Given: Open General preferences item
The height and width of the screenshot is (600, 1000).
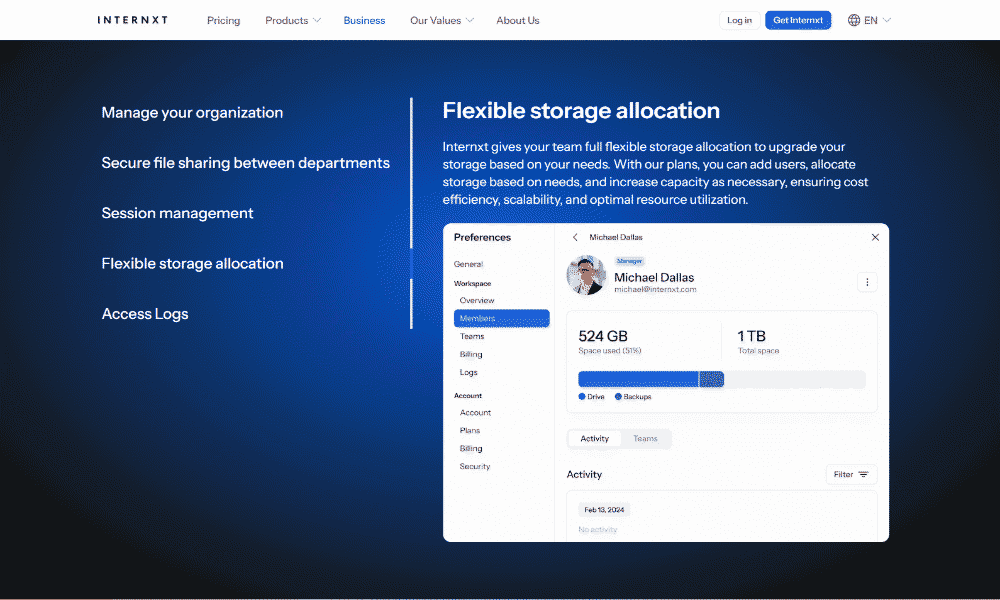Looking at the screenshot, I should pyautogui.click(x=468, y=264).
